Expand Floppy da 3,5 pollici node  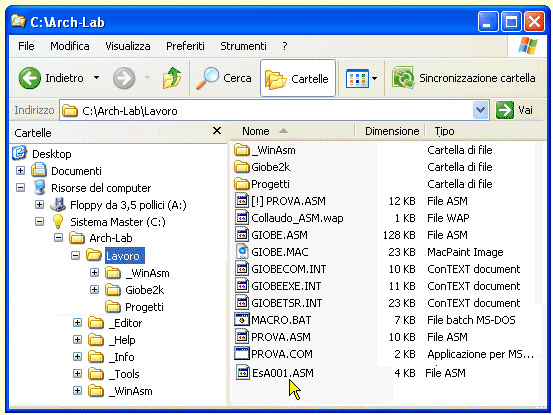tap(40, 205)
